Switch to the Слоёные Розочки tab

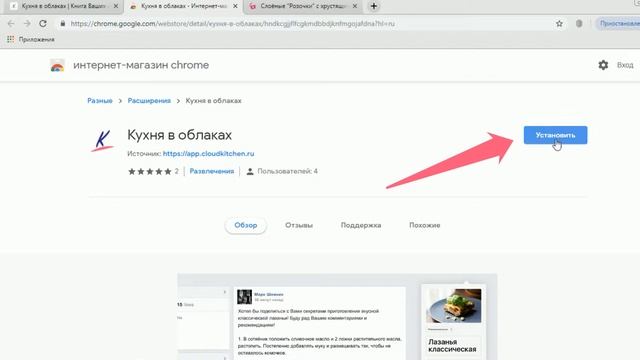pyautogui.click(x=303, y=6)
